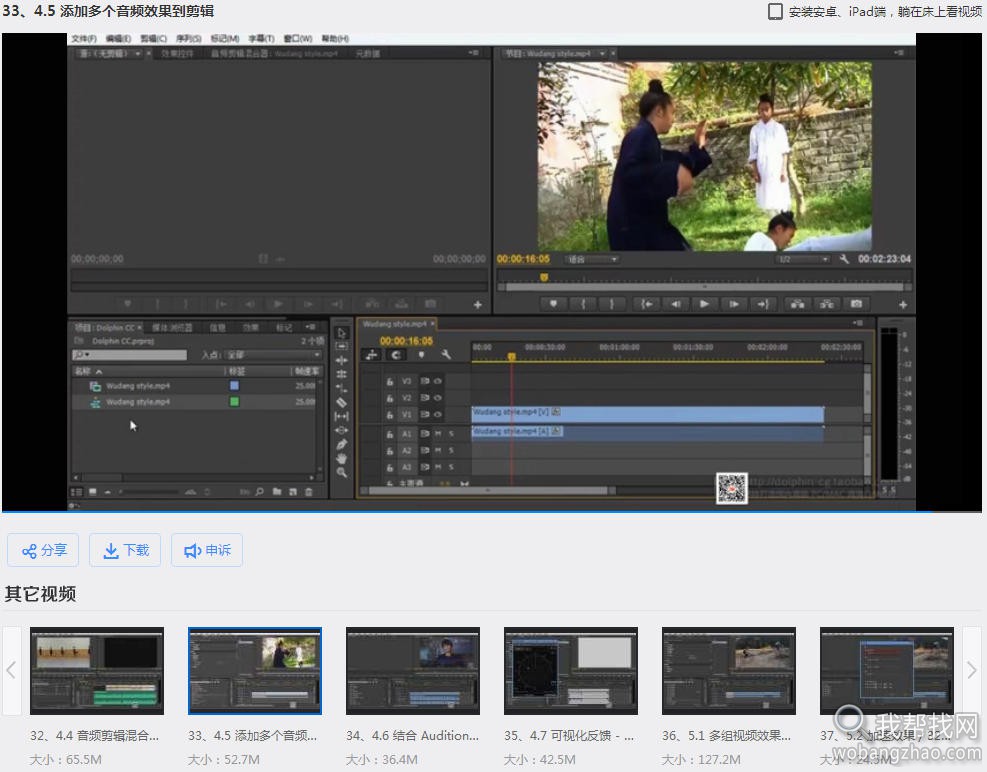
Task: Click Program monitor Play button
Action: (704, 304)
